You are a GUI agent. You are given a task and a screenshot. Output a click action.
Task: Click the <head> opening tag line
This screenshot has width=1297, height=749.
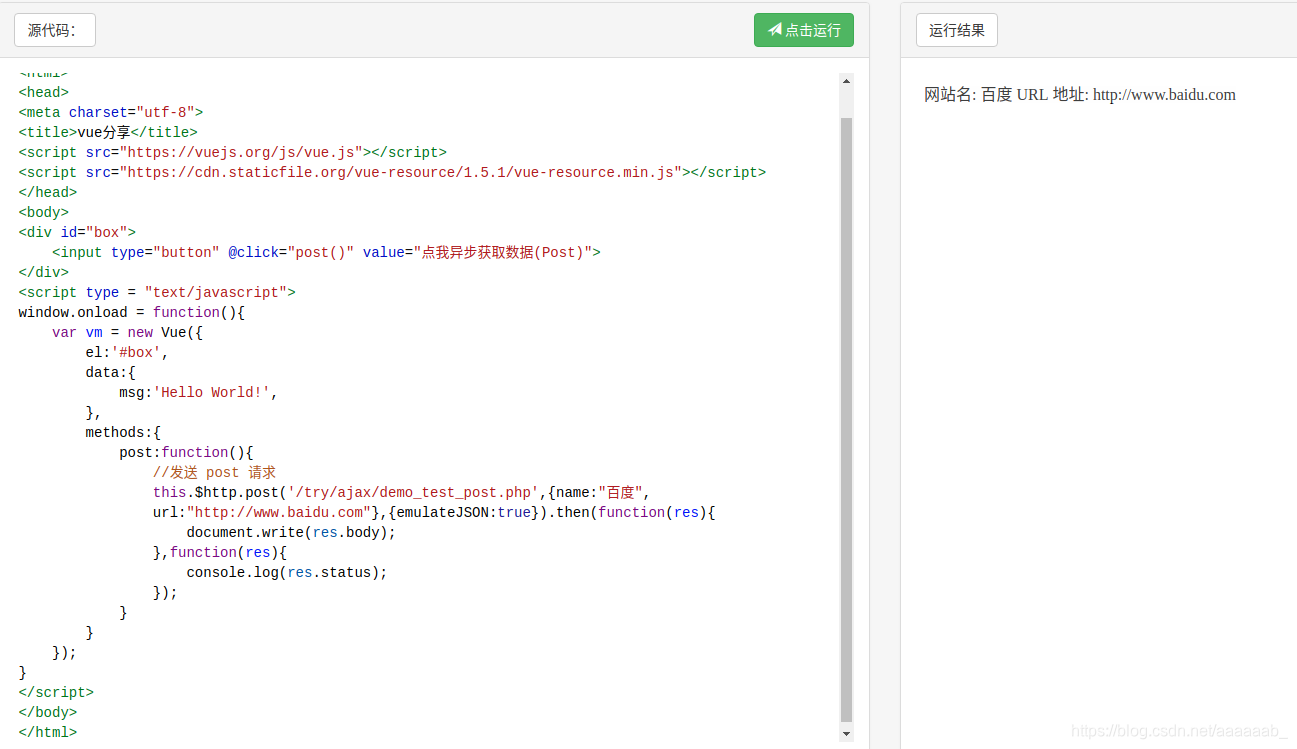coord(43,92)
